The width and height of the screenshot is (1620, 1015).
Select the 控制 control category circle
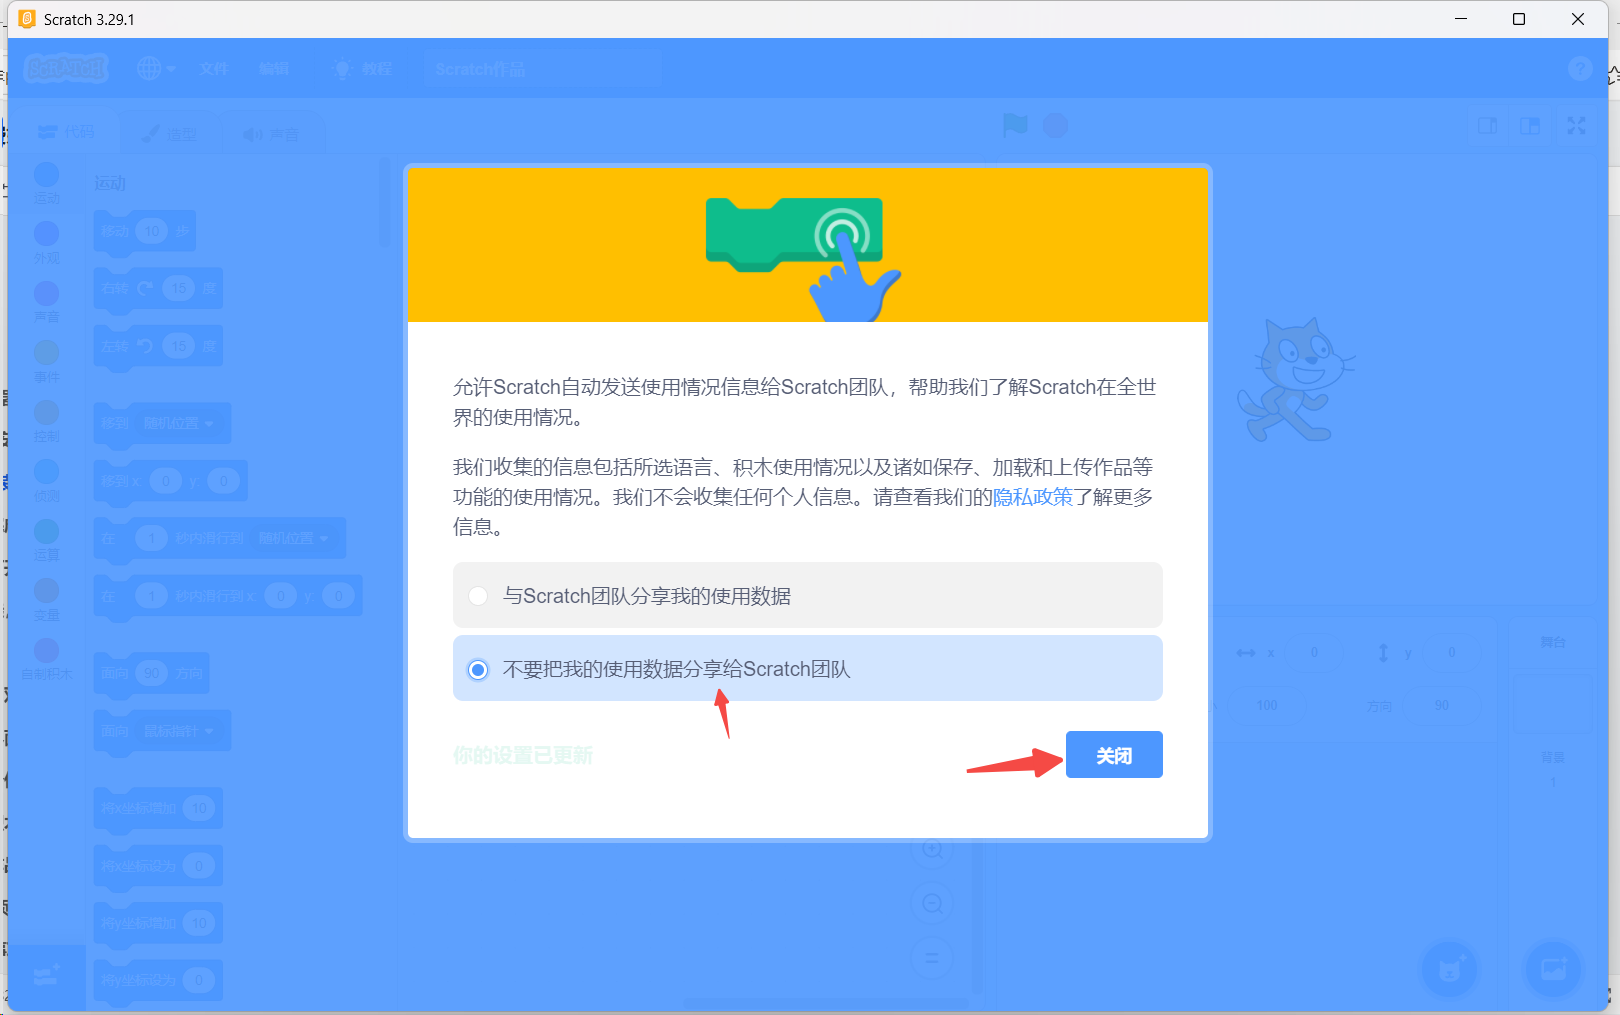(x=46, y=412)
